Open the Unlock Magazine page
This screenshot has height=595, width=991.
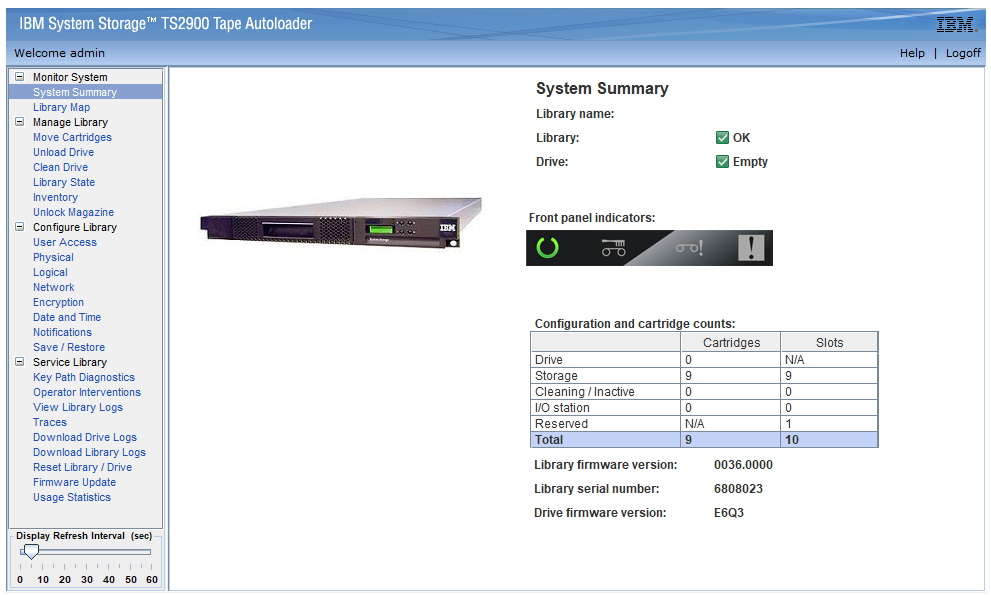pyautogui.click(x=73, y=212)
